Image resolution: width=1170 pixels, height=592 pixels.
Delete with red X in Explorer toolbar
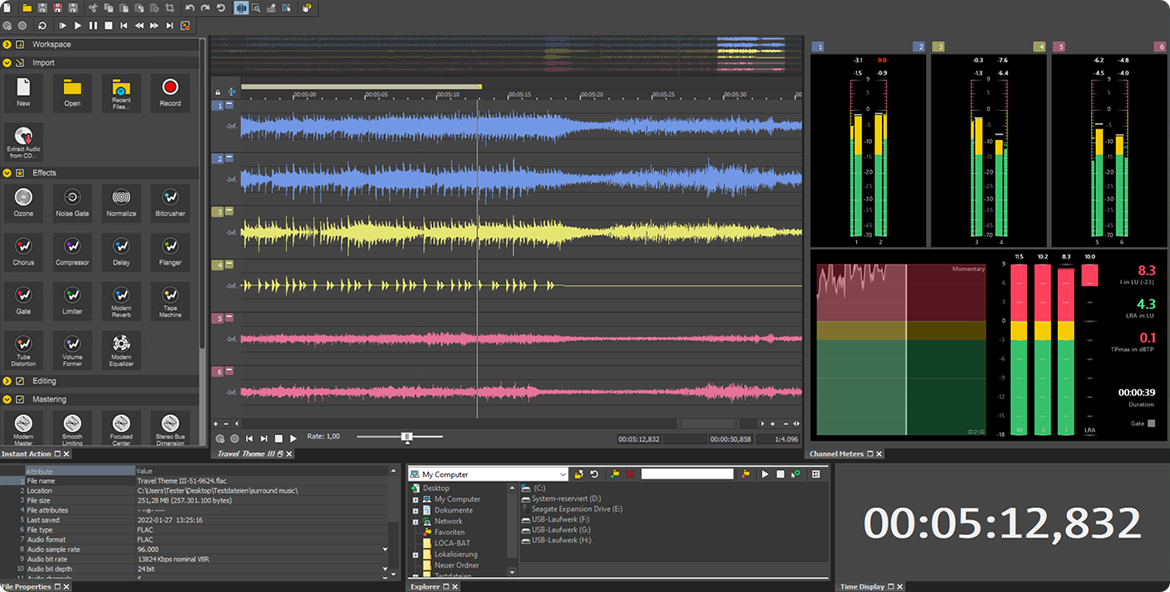(x=631, y=474)
